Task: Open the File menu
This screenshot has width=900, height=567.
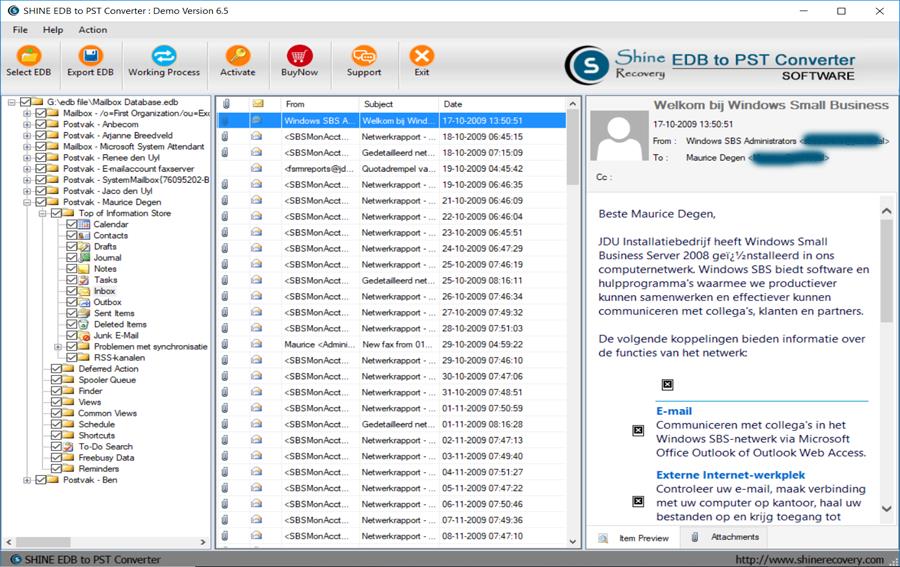Action: pos(20,30)
